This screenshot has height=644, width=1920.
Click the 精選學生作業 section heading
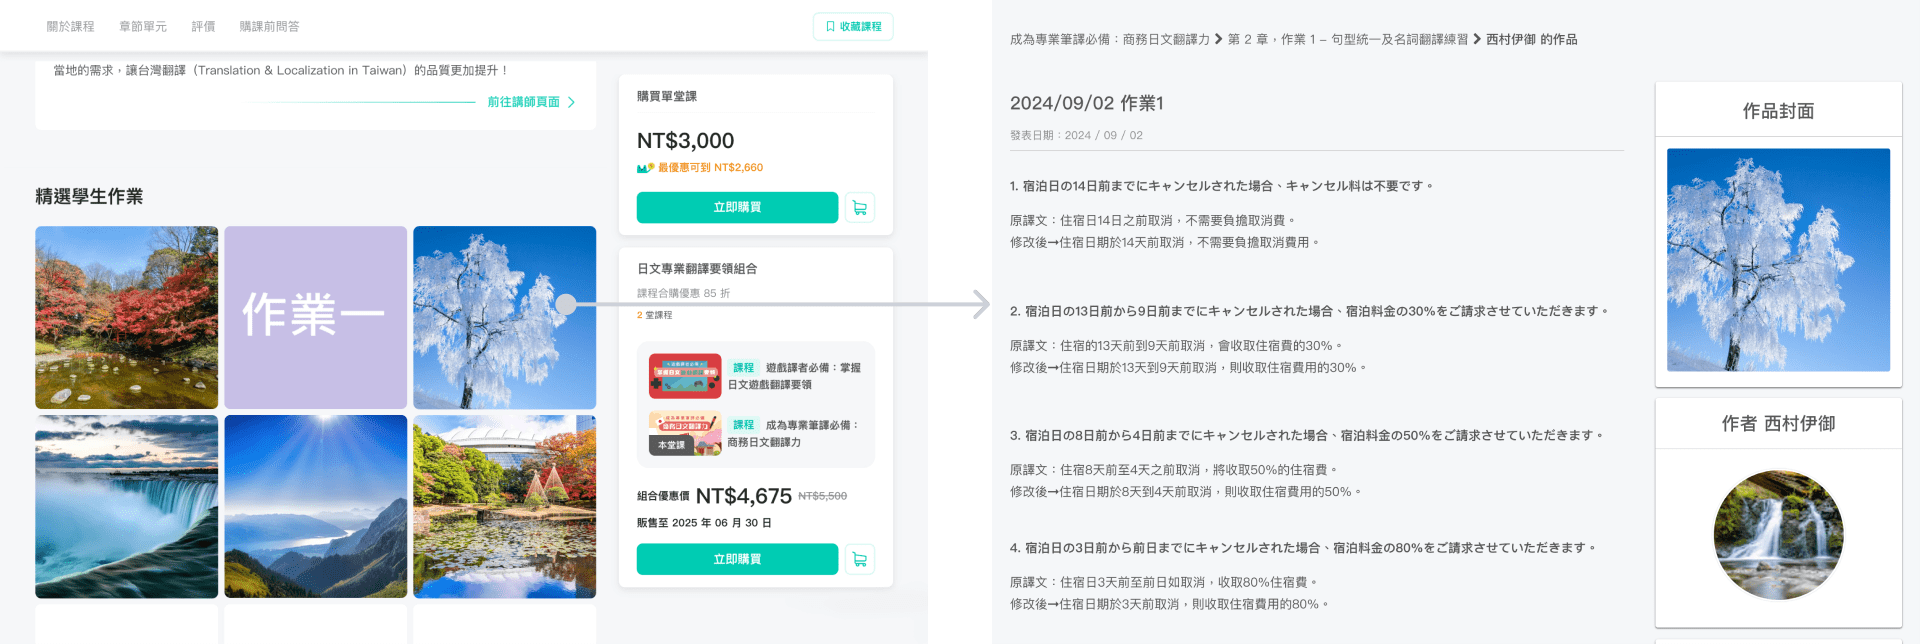pos(89,196)
